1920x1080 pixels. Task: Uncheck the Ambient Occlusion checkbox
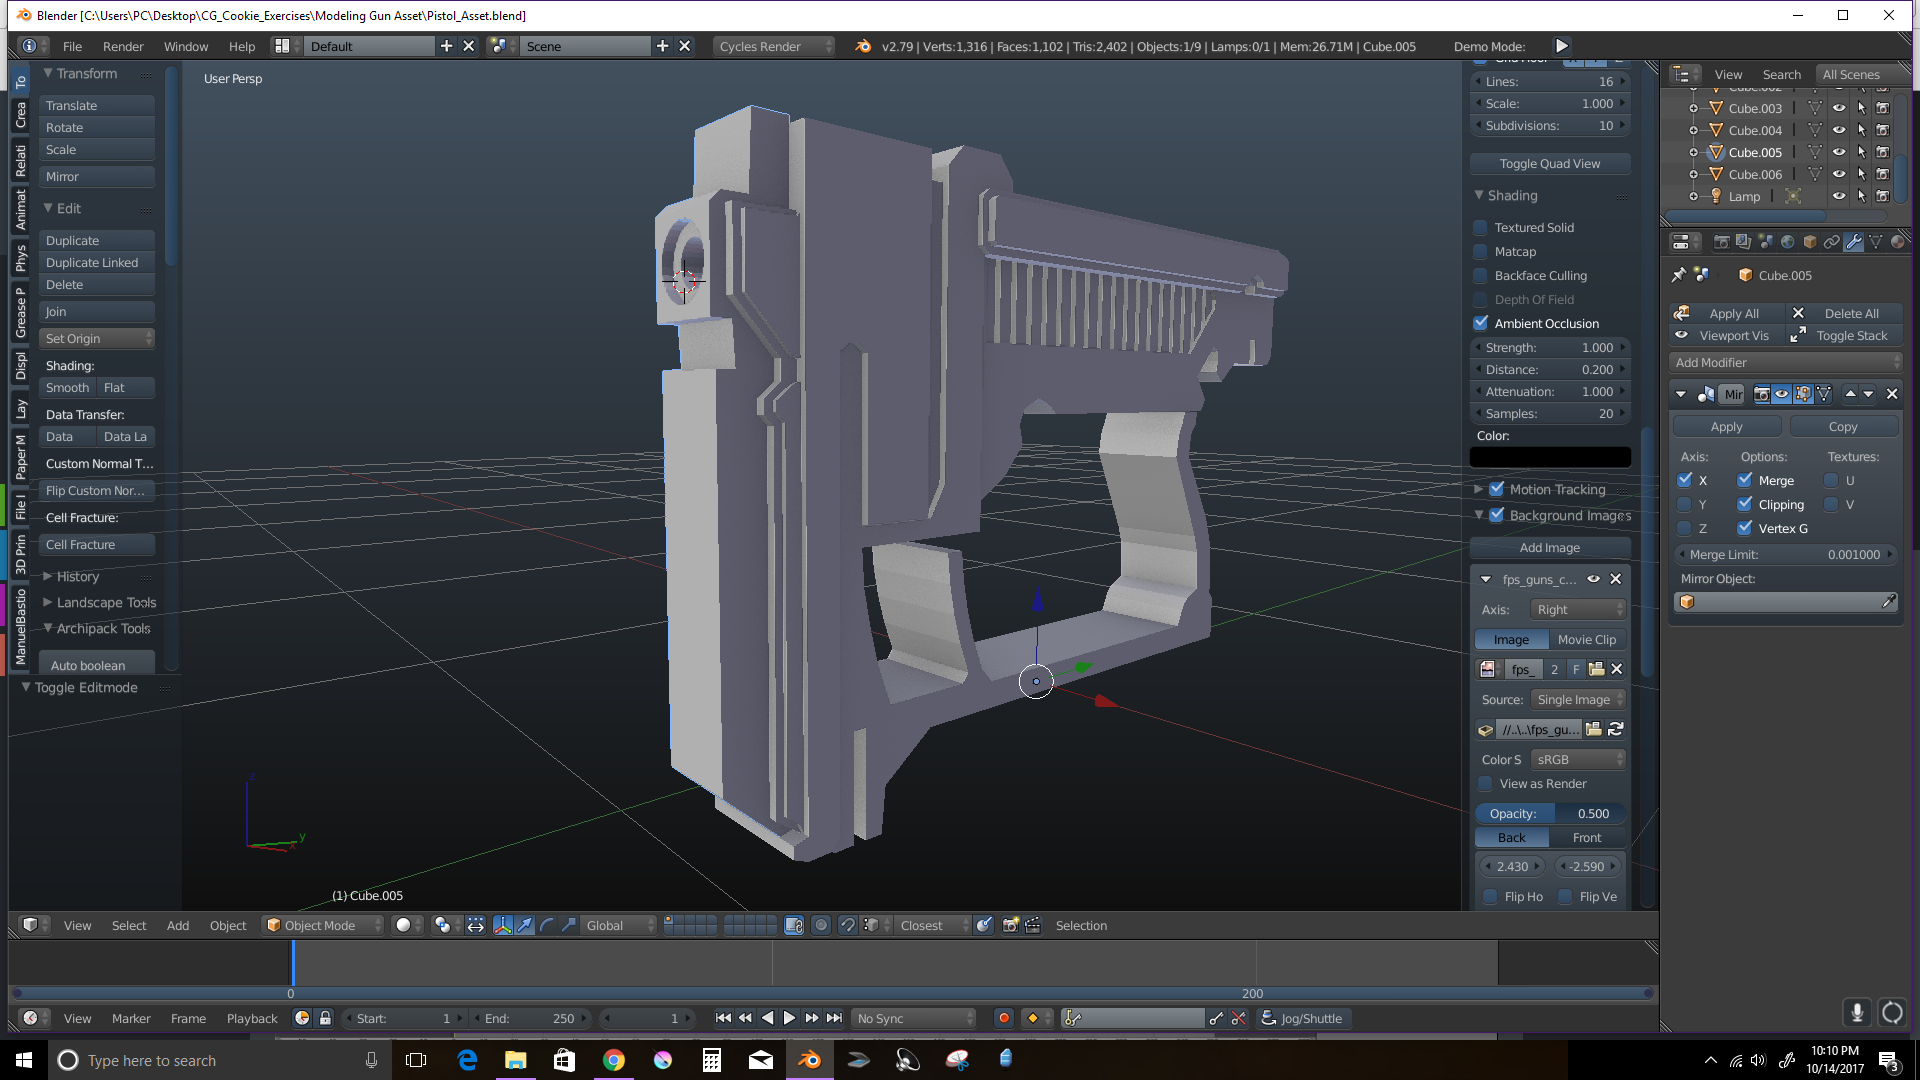pos(1481,323)
